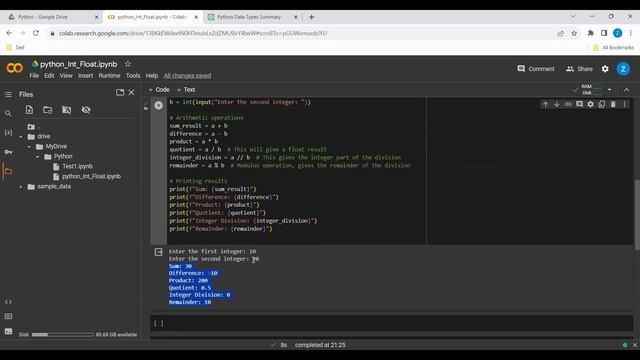Viewport: 640px width, 360px height.
Task: Switch to Python Data Types Summary tab
Action: 252,17
